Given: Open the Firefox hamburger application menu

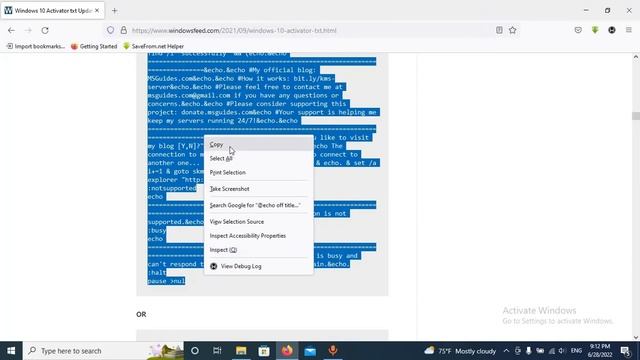Looking at the screenshot, I should [629, 30].
